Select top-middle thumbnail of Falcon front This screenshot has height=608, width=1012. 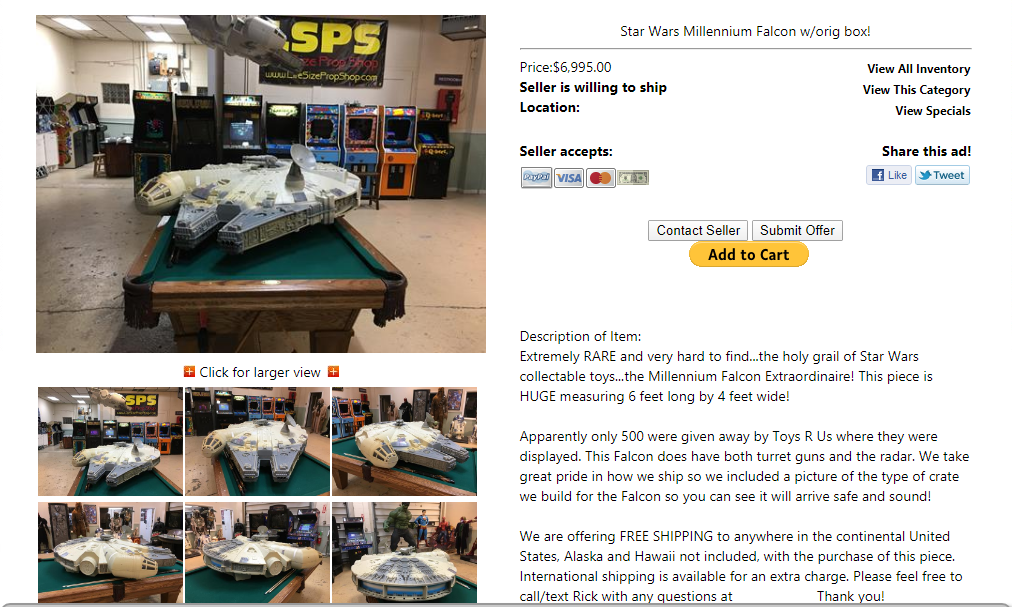258,441
